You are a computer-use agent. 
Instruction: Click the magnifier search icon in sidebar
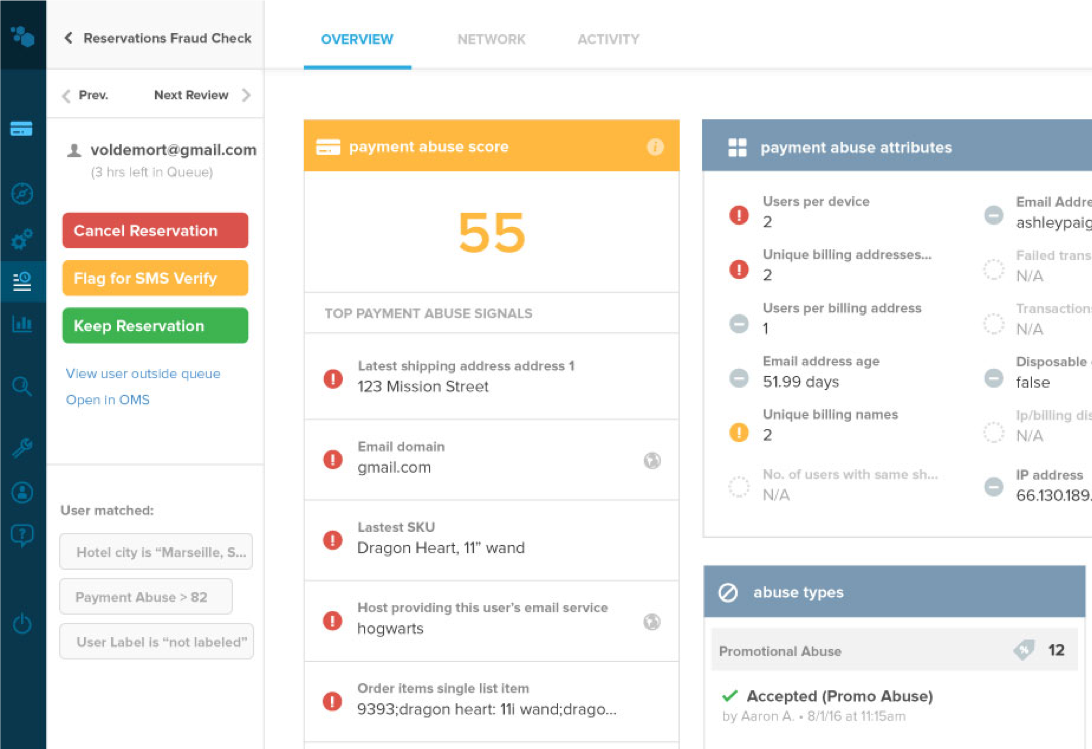(22, 386)
